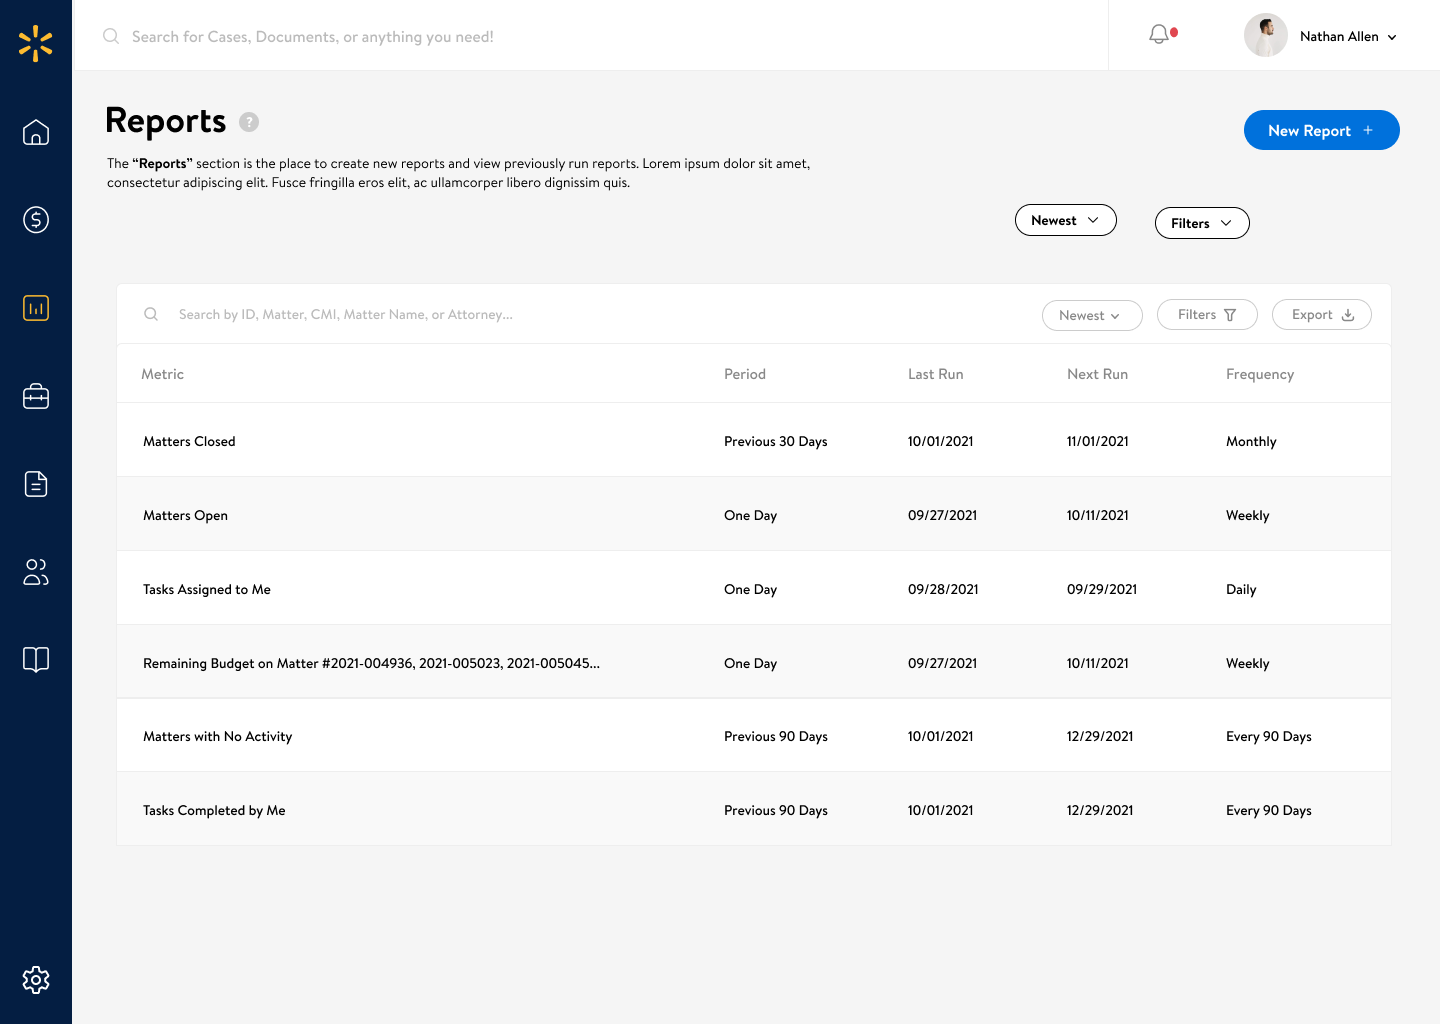The width and height of the screenshot is (1440, 1024).
Task: Open the settings gear icon
Action: click(x=36, y=980)
